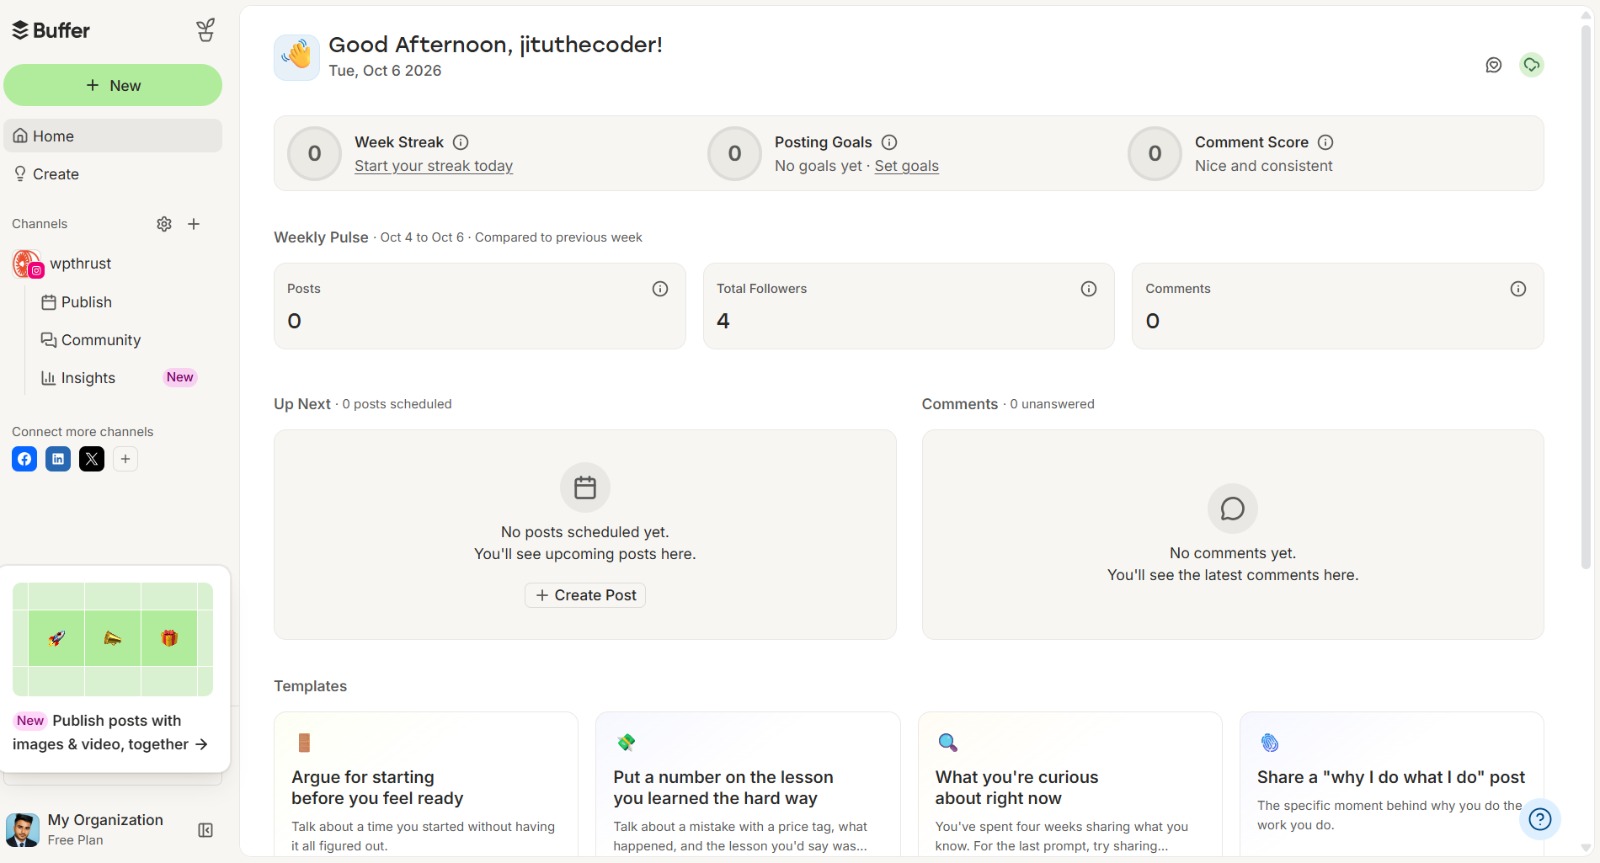Open Community under wpthrust

coord(91,340)
